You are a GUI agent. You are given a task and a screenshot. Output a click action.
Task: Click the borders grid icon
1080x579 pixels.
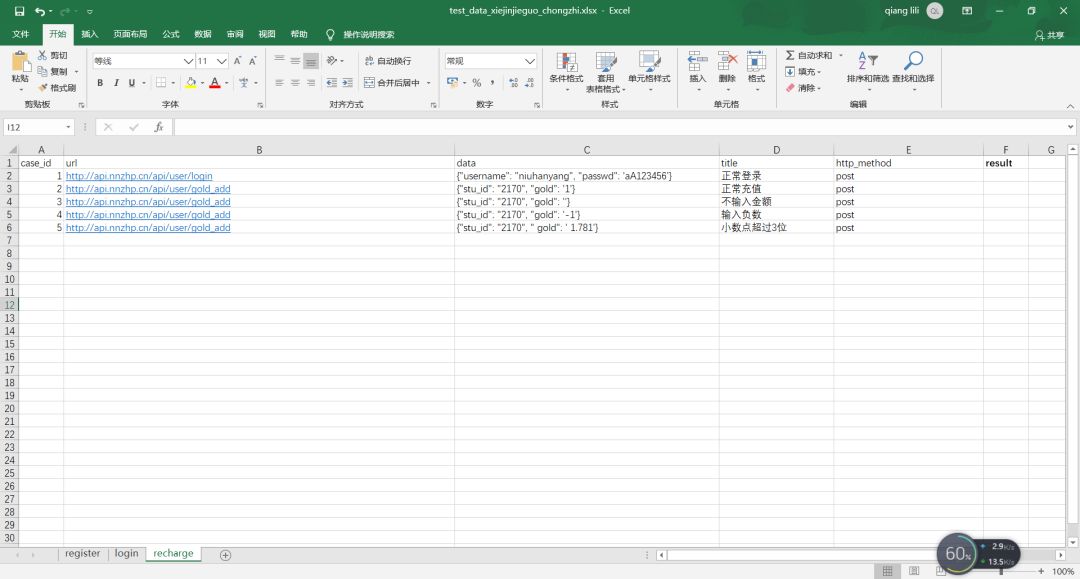tap(161, 83)
